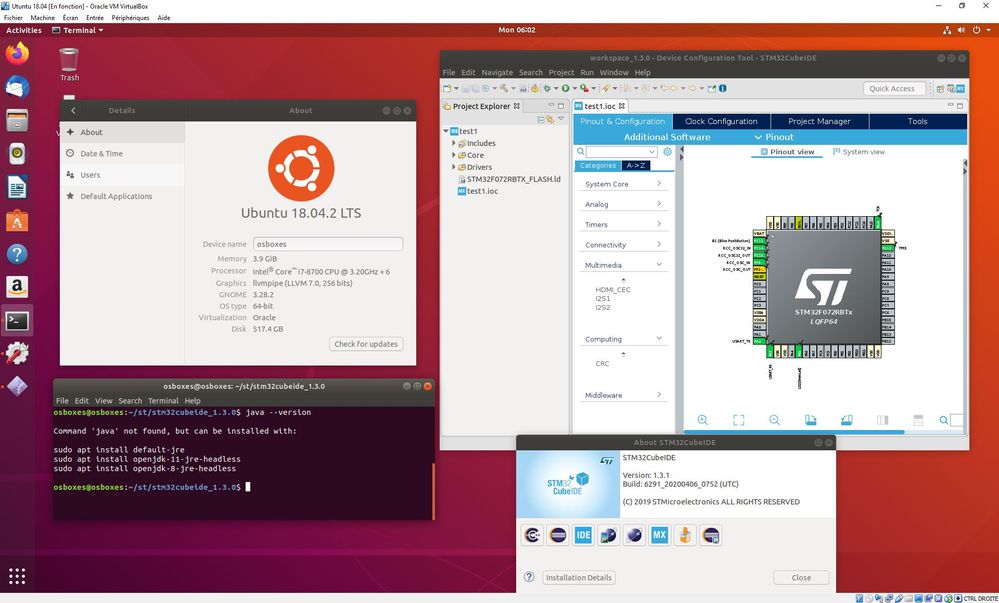Rotate the chip clockwise in pinout view
This screenshot has width=999, height=603.
click(x=810, y=420)
